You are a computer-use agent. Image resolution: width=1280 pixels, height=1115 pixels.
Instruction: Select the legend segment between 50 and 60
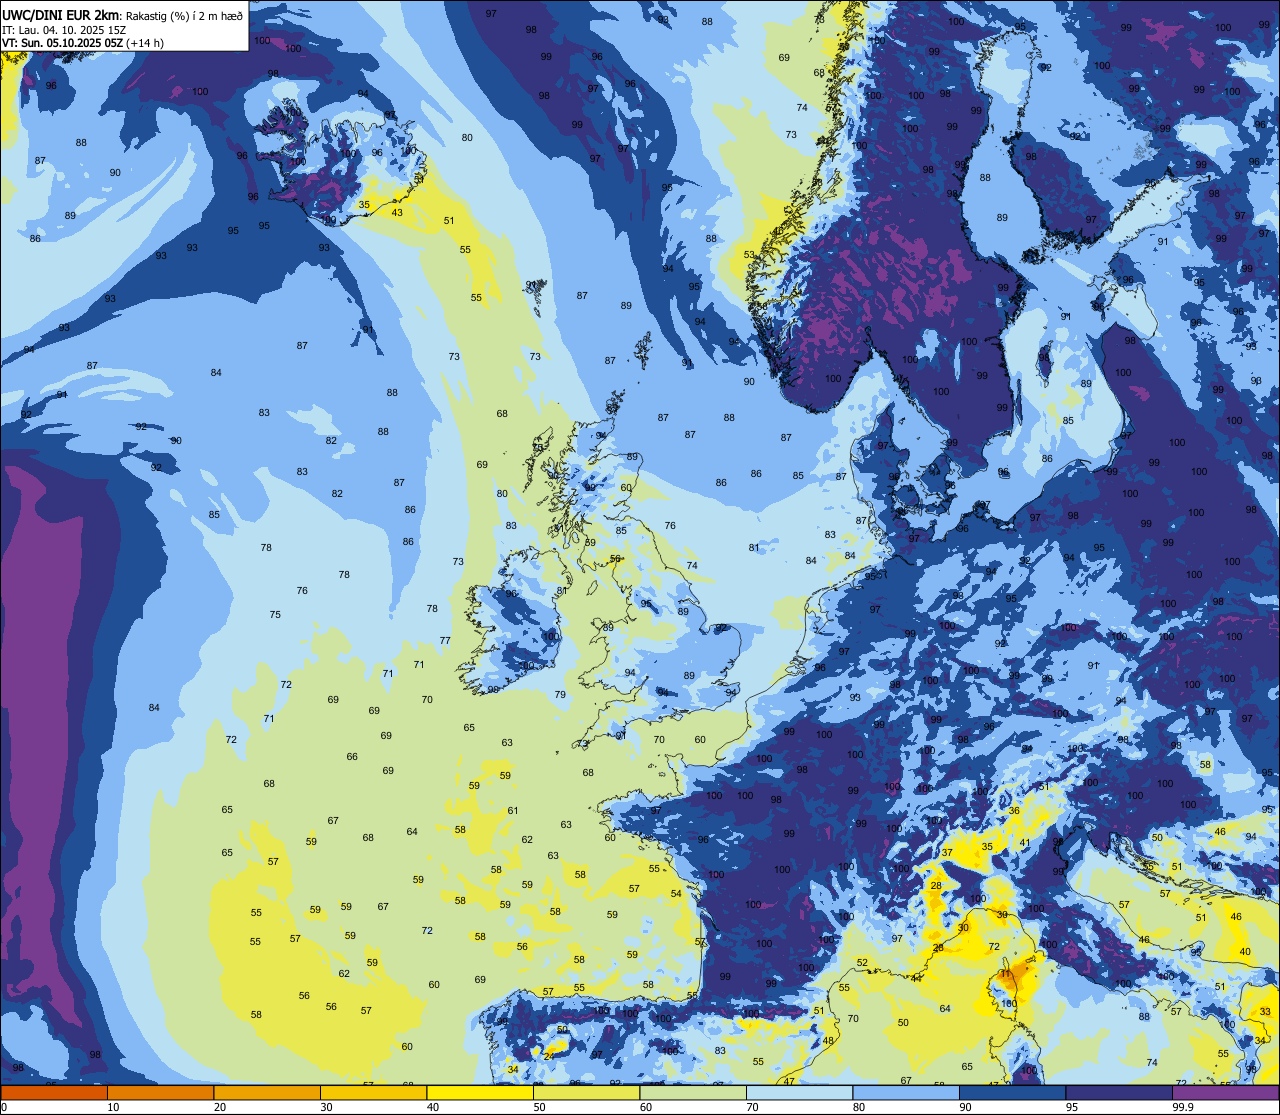[586, 1093]
